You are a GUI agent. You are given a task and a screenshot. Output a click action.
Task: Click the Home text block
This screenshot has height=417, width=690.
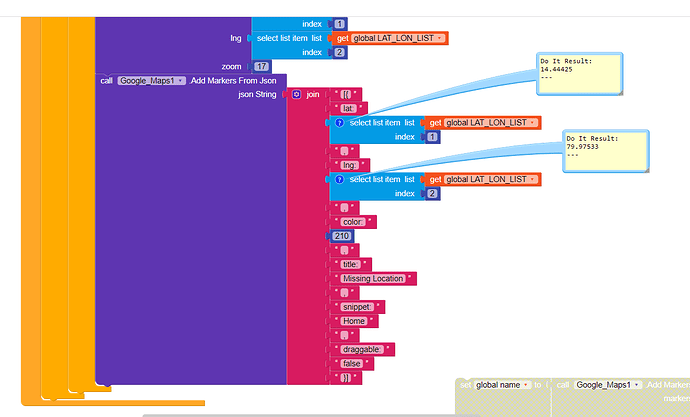(354, 321)
